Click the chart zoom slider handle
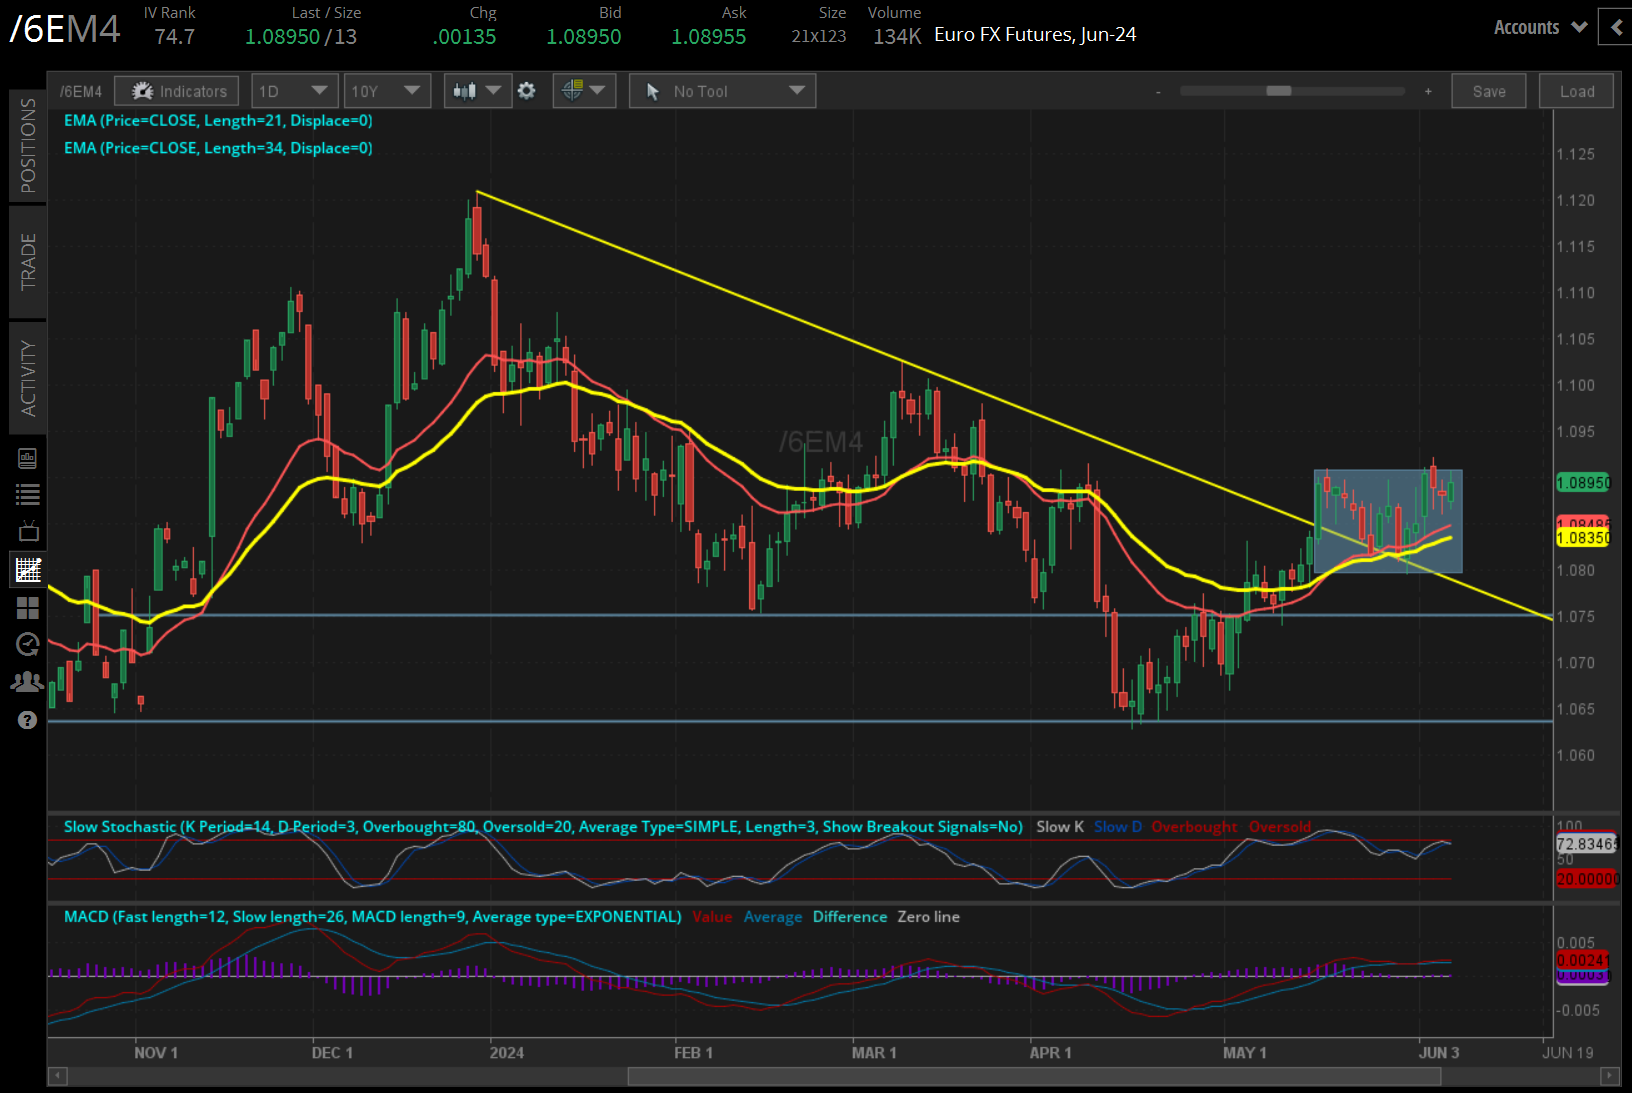1632x1093 pixels. [1278, 91]
